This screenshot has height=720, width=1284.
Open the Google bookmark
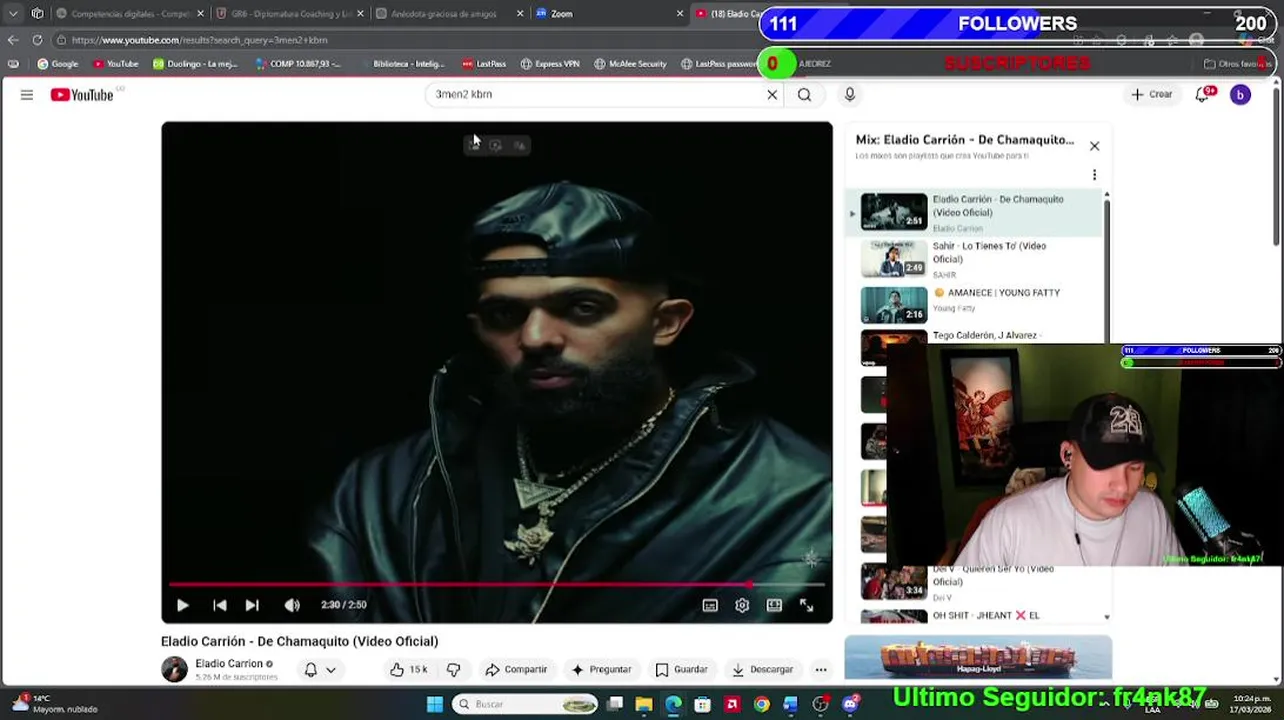pos(57,64)
